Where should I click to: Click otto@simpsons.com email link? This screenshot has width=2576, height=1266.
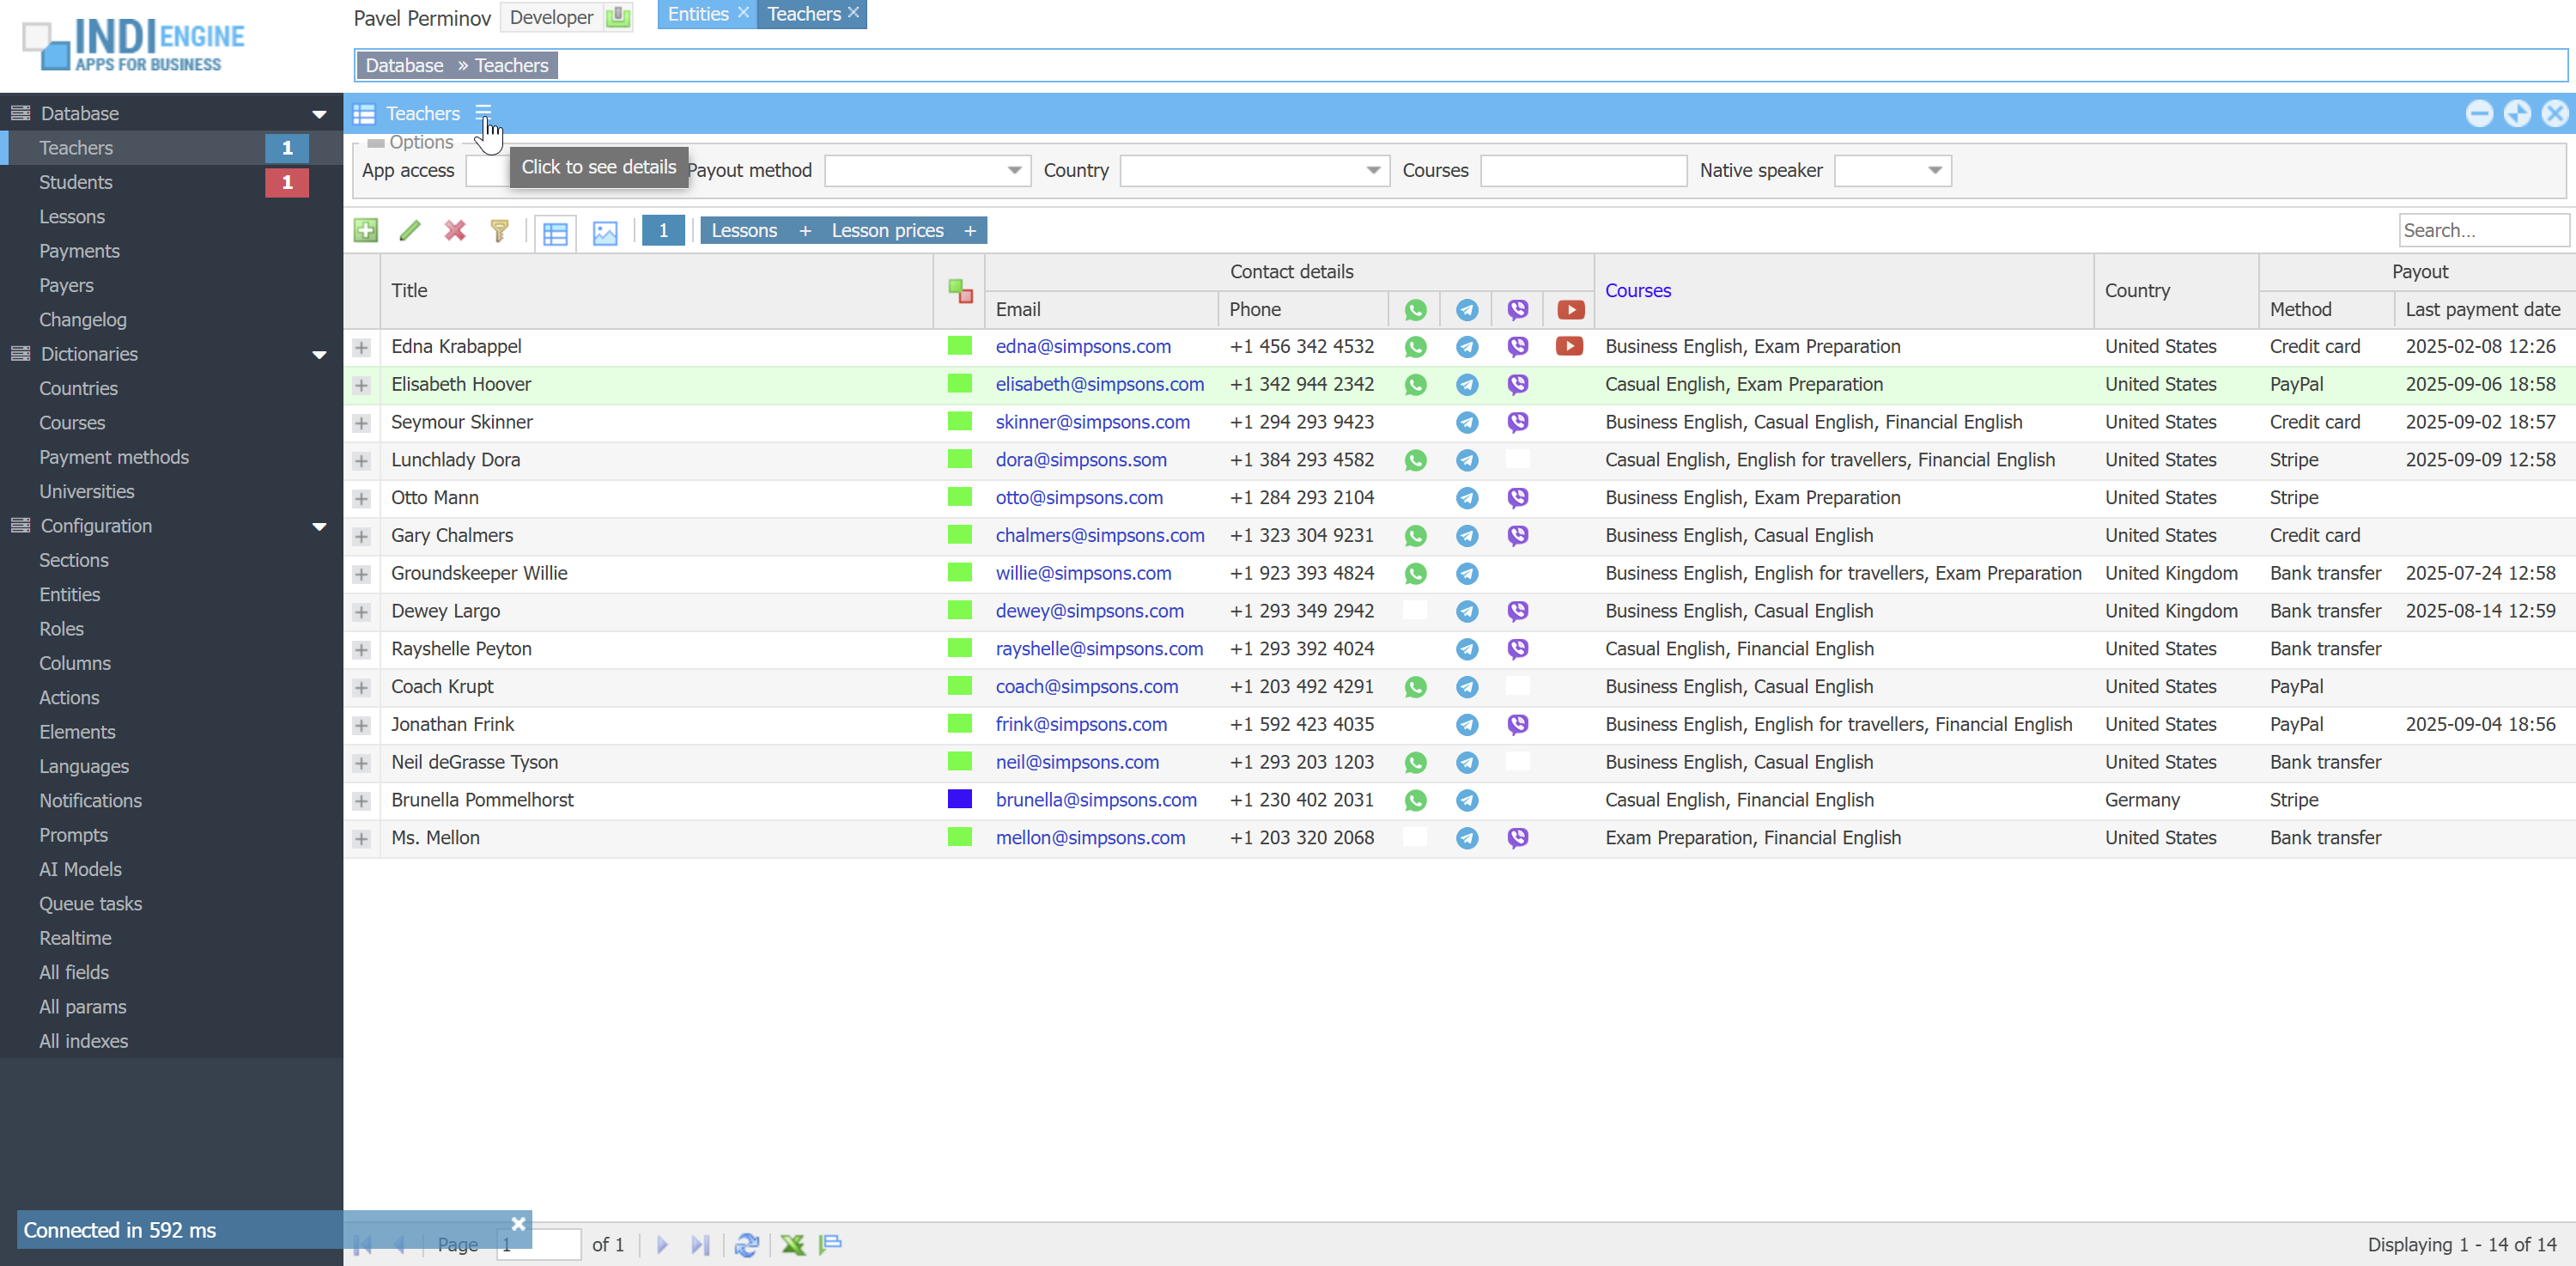pyautogui.click(x=1079, y=498)
